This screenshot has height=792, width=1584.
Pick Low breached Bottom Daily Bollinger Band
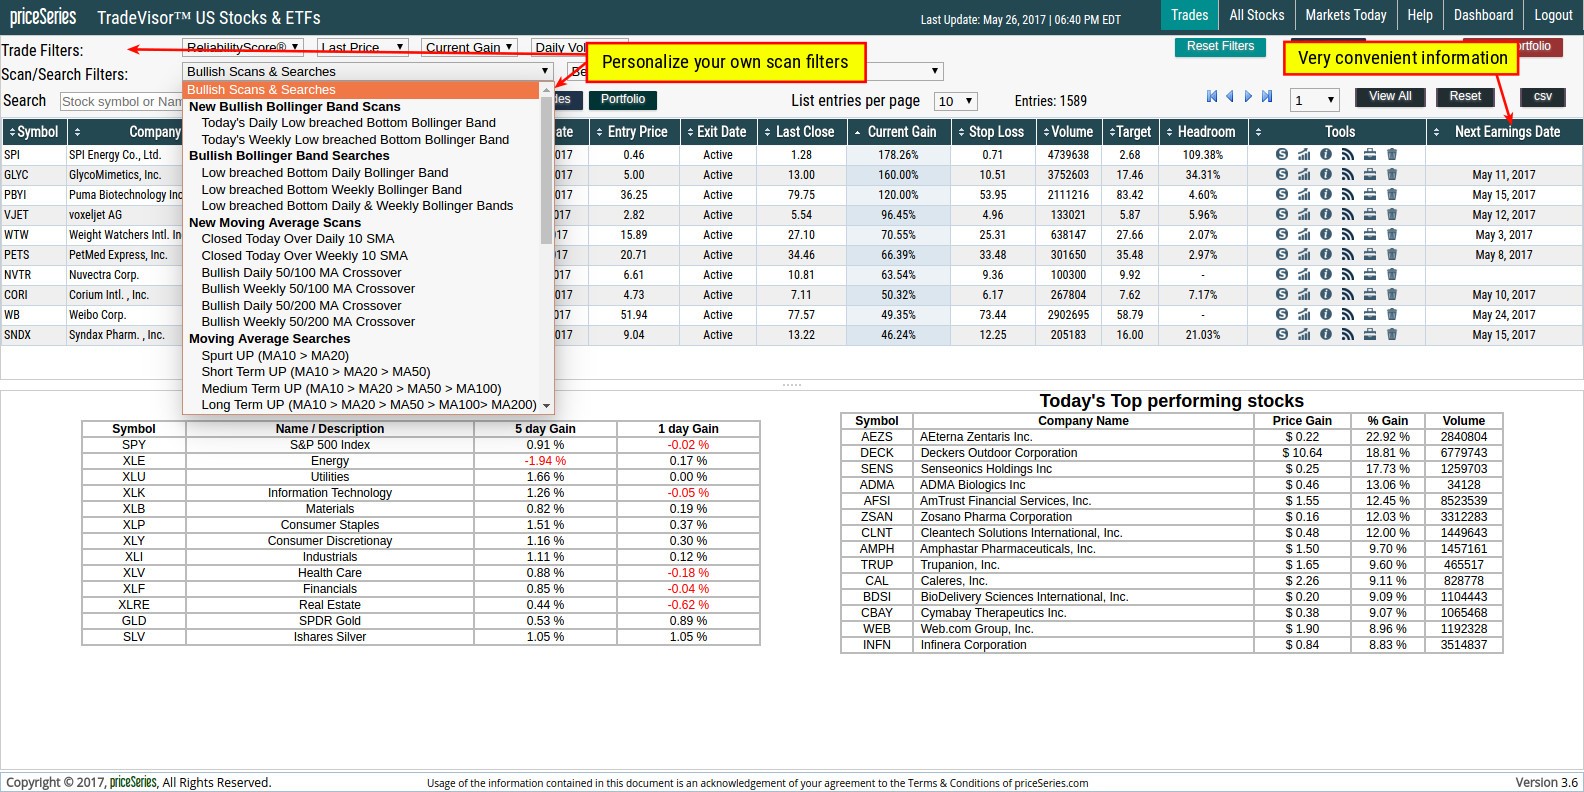[x=325, y=173]
